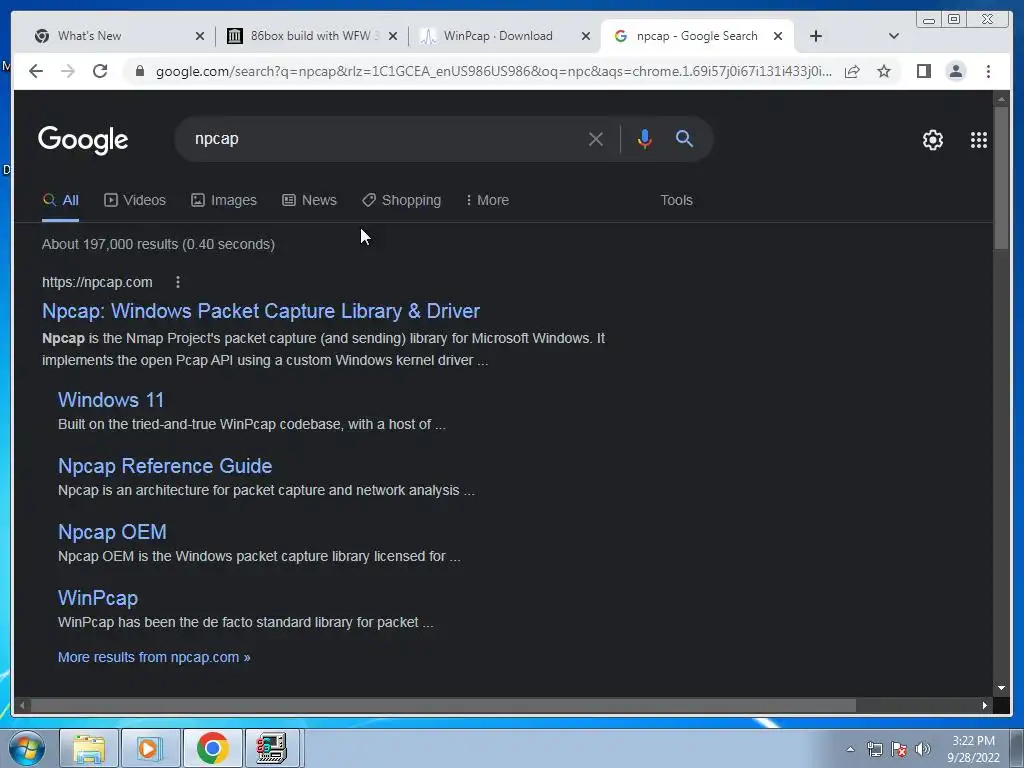Open the volume control tray icon
Screen dimensions: 1024x768
pyautogui.click(x=923, y=749)
